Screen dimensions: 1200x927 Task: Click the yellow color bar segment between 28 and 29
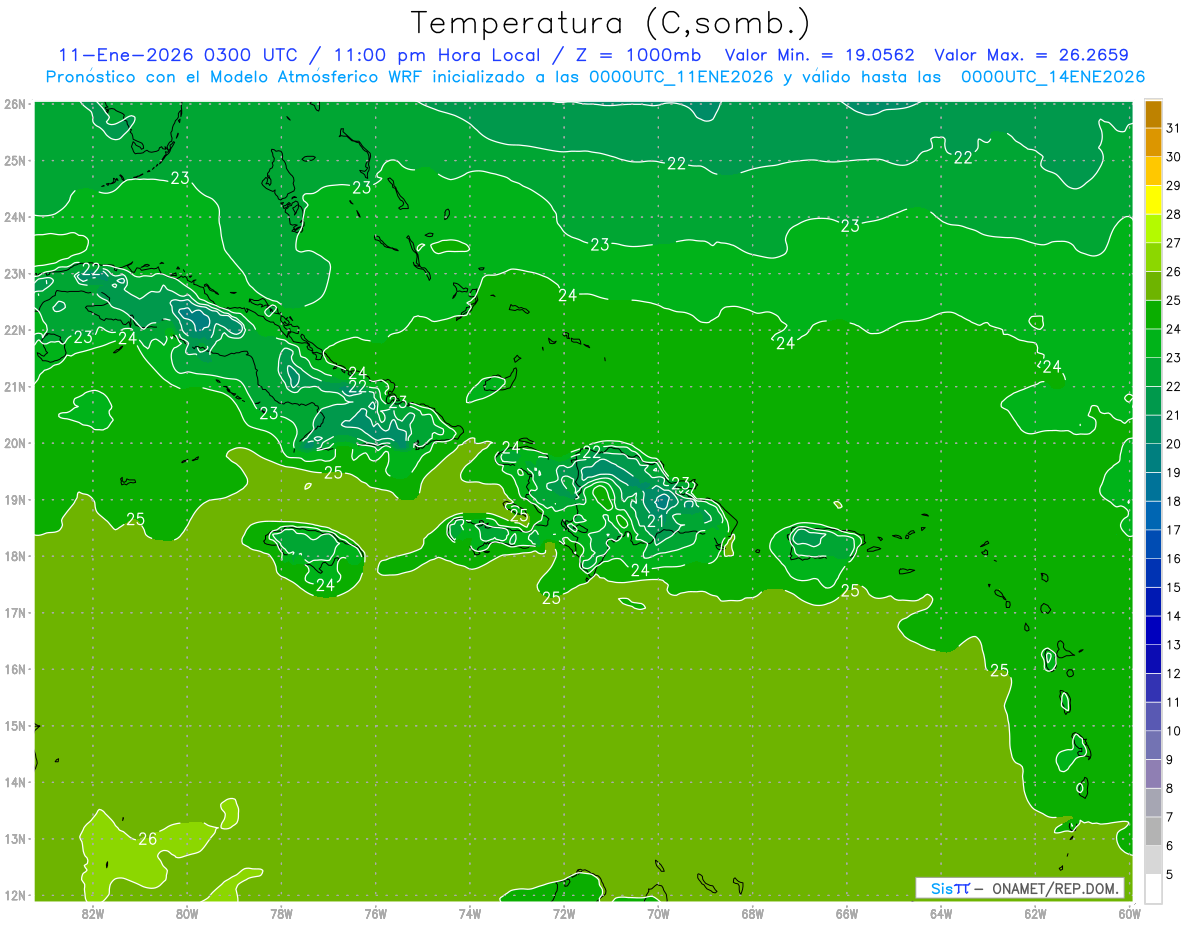tap(1153, 200)
